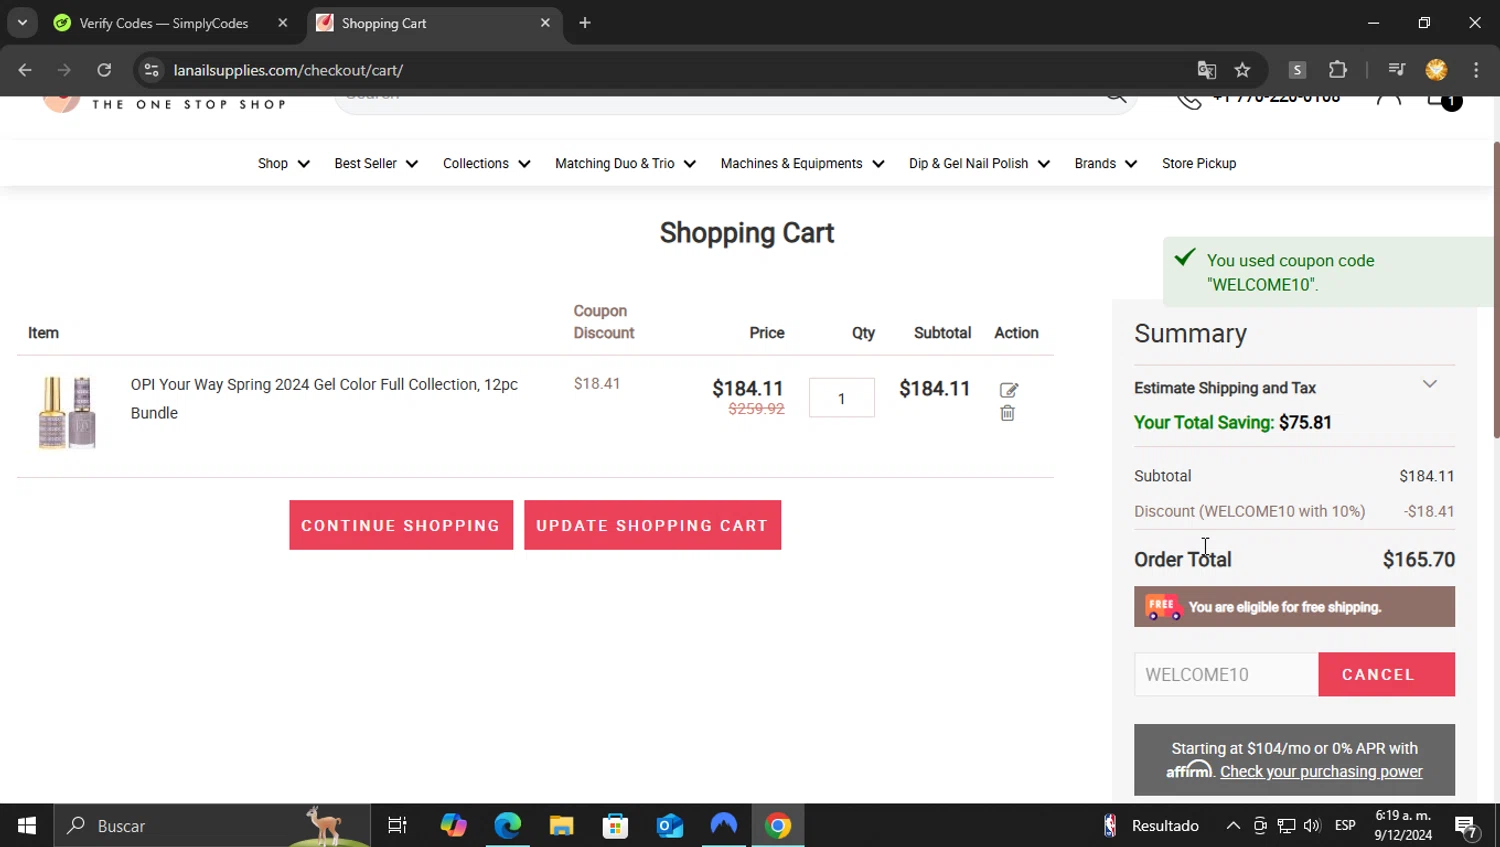Image resolution: width=1500 pixels, height=847 pixels.
Task: Open volume control in system tray
Action: pos(1312,826)
